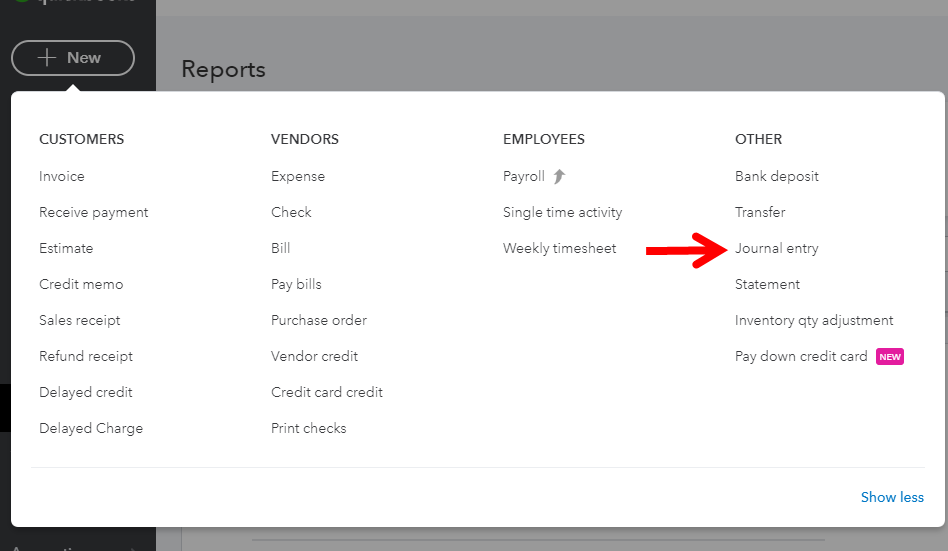The image size is (948, 551).
Task: Click the New button with plus icon
Action: click(x=73, y=58)
